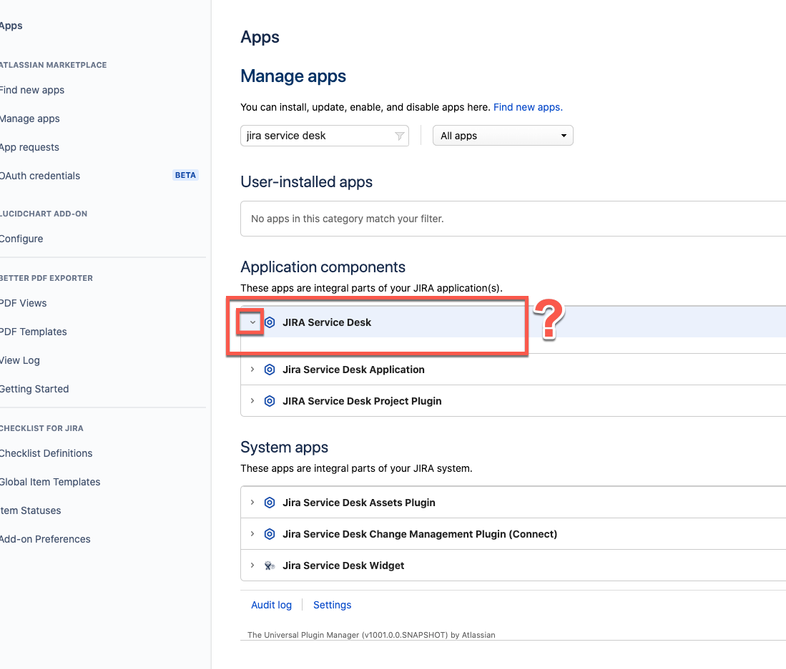Open App requests in sidebar
Screen dimensions: 786x669
29,147
